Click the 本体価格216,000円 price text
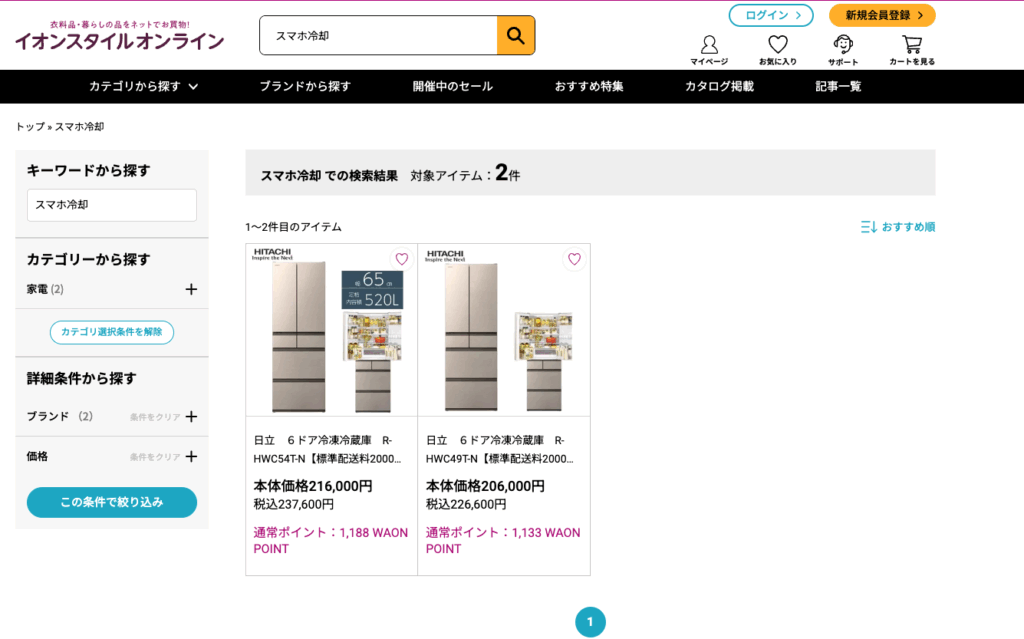Screen dimensions: 1024x639 (313, 486)
